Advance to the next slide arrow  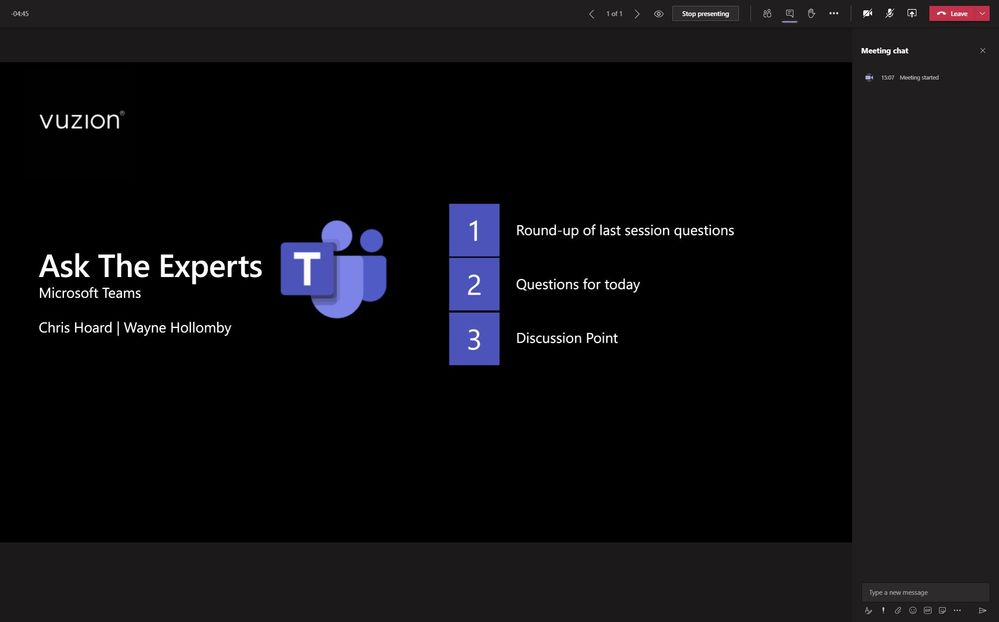click(x=637, y=13)
